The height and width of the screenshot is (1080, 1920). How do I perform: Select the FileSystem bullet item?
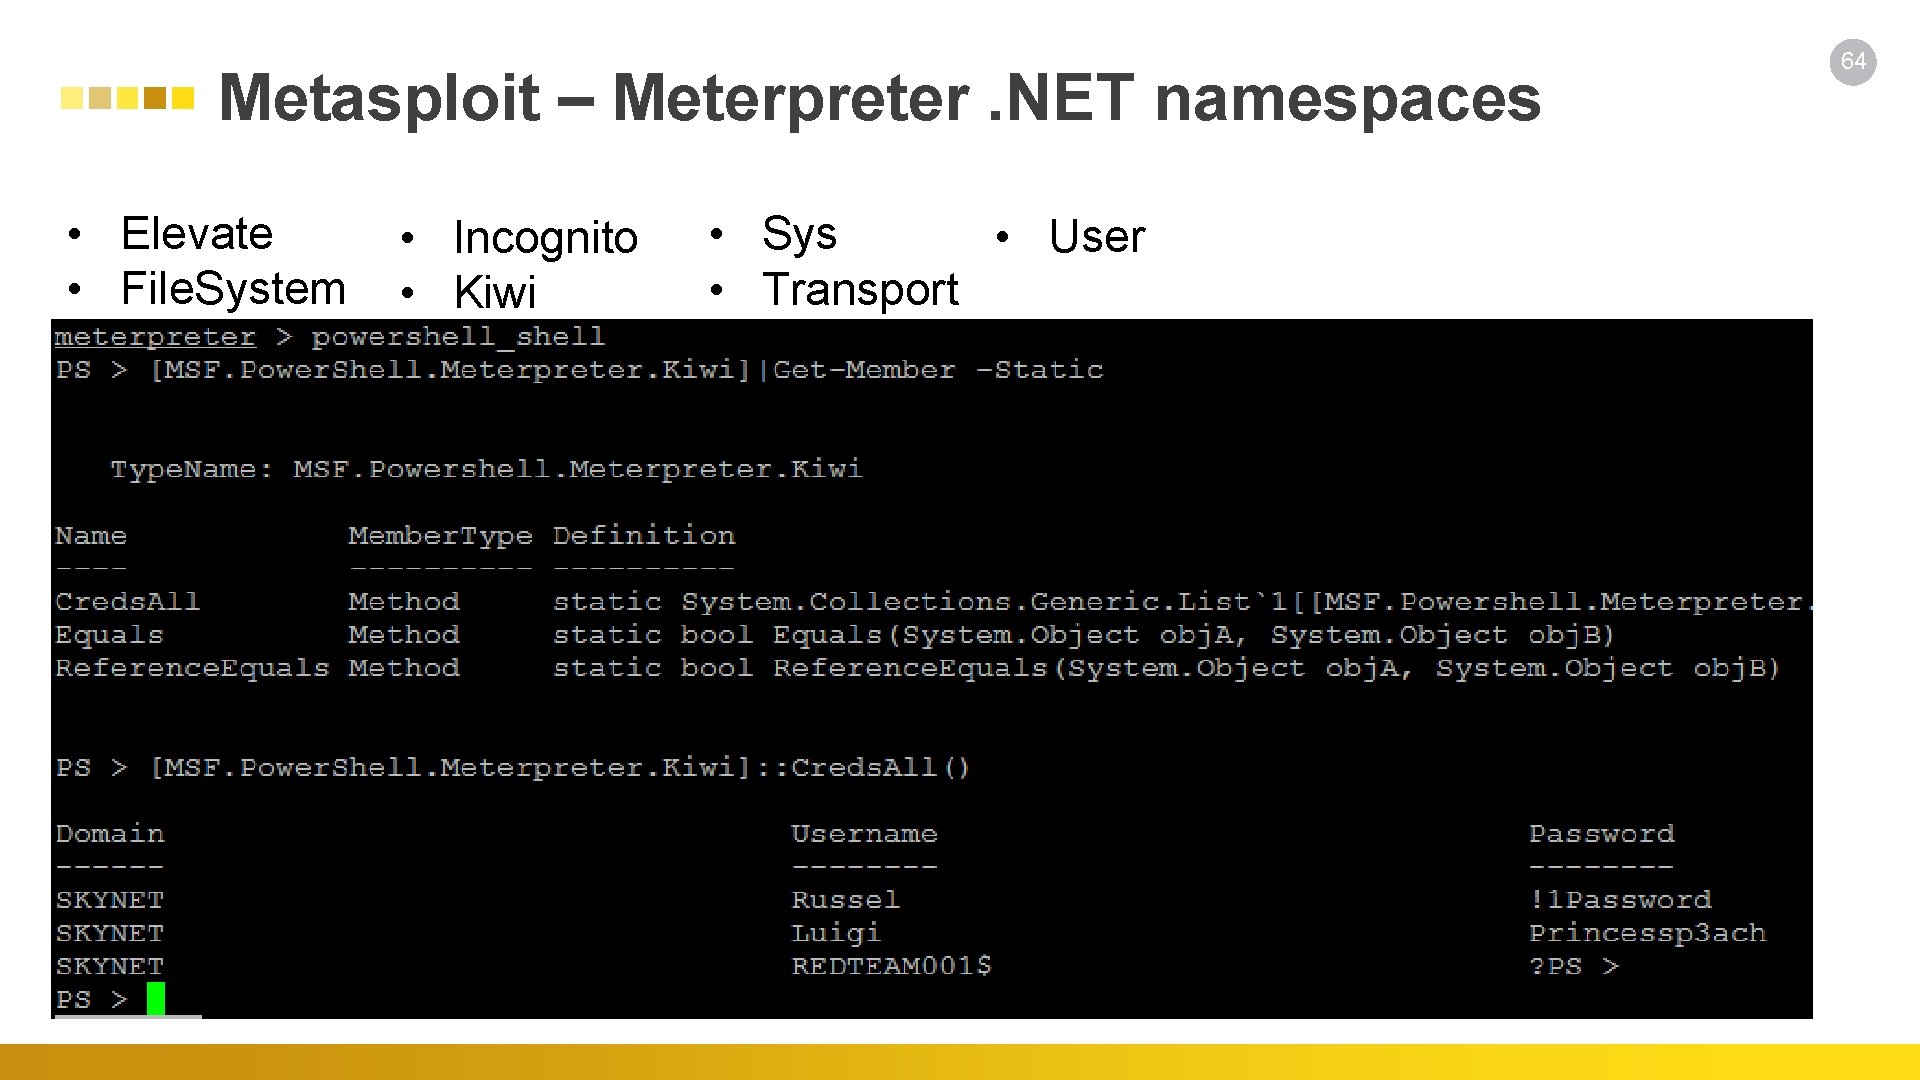point(232,289)
